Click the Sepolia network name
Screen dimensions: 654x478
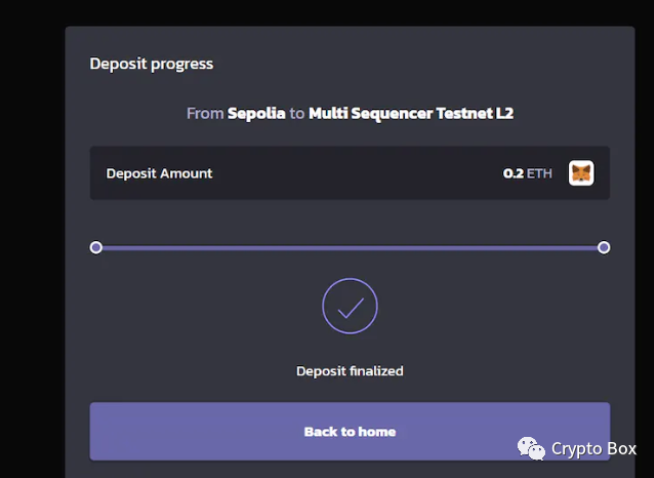pyautogui.click(x=257, y=113)
